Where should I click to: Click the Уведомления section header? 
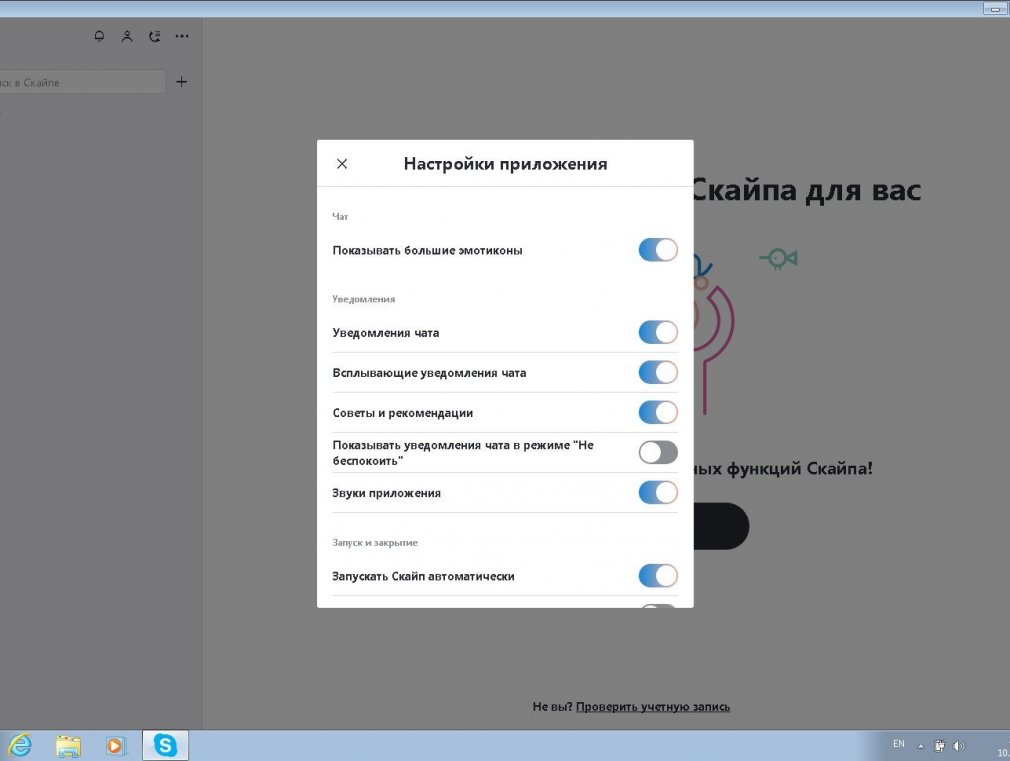[364, 299]
